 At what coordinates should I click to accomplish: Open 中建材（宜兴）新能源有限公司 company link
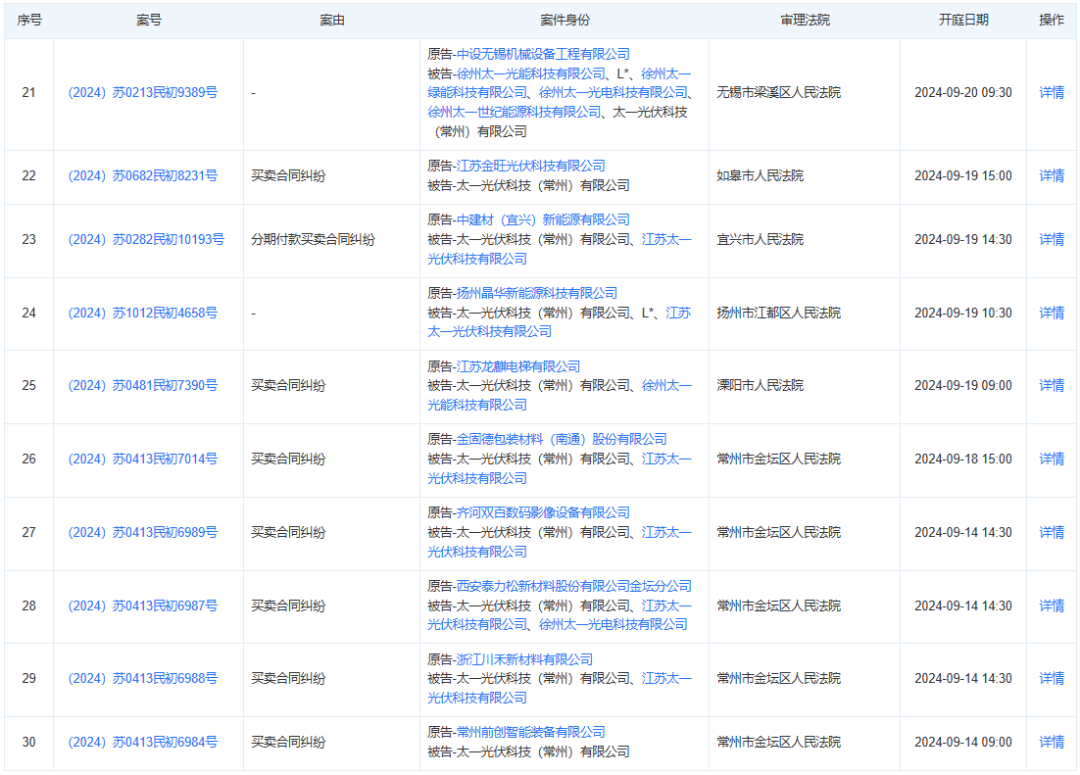coord(543,220)
